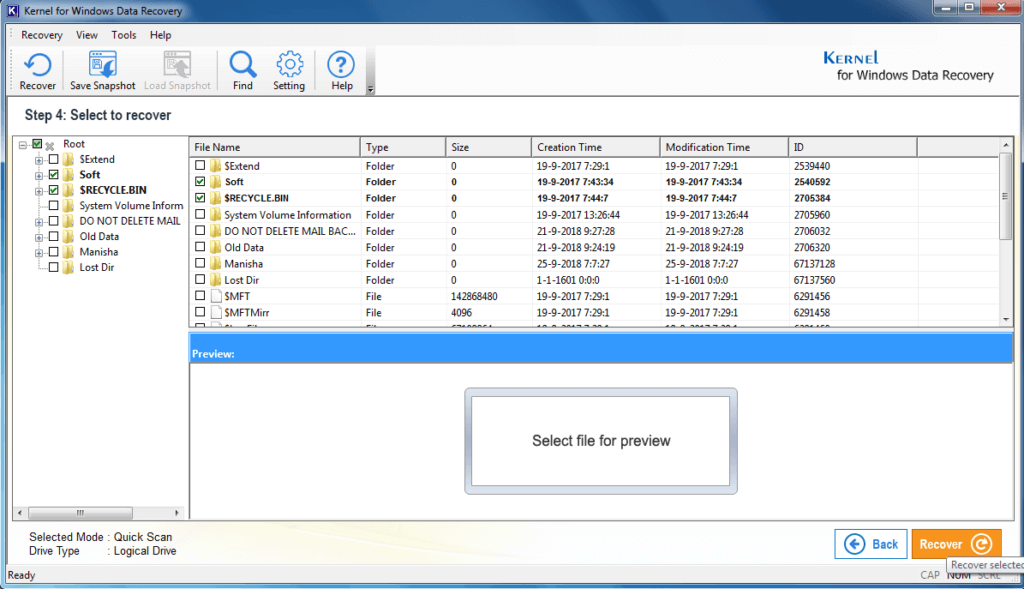Open the Find tool
This screenshot has height=589, width=1024.
[x=243, y=68]
